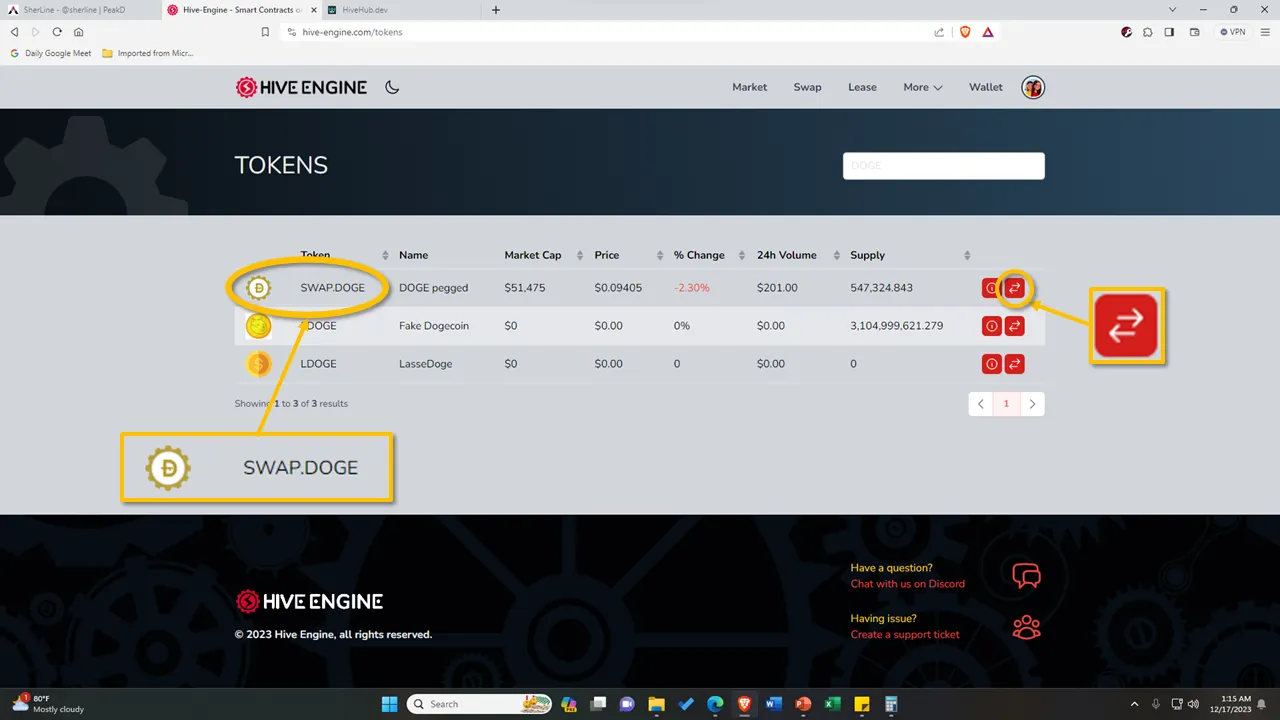Open Lease in navigation
The height and width of the screenshot is (720, 1280).
[862, 87]
